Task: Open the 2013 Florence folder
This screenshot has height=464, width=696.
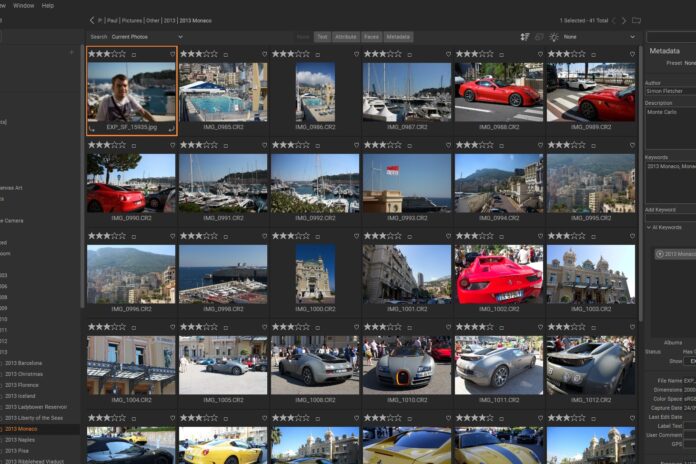Action: (x=22, y=385)
